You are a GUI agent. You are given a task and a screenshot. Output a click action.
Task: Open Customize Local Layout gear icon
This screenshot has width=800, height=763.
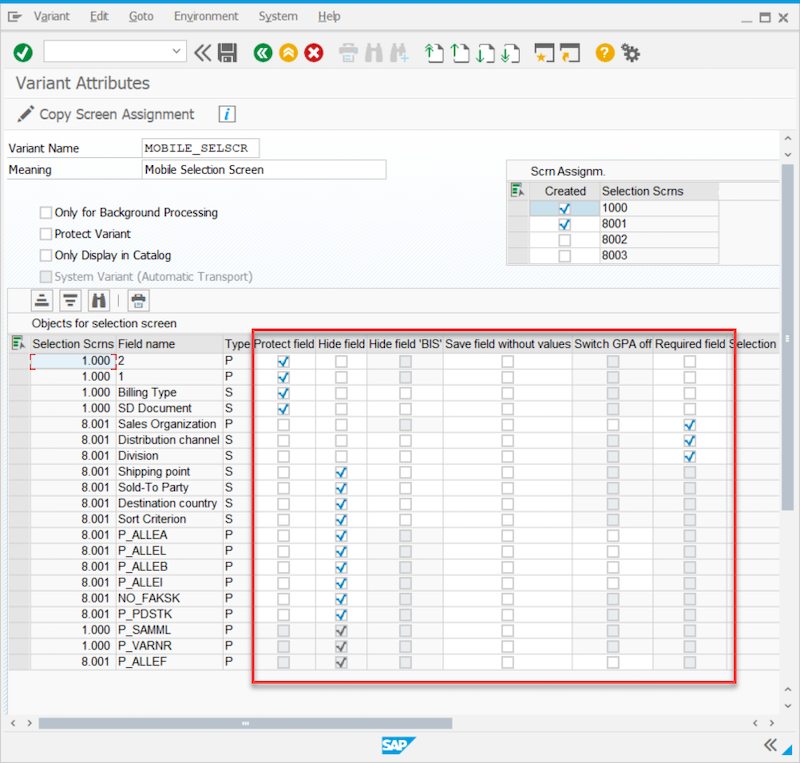tap(631, 53)
